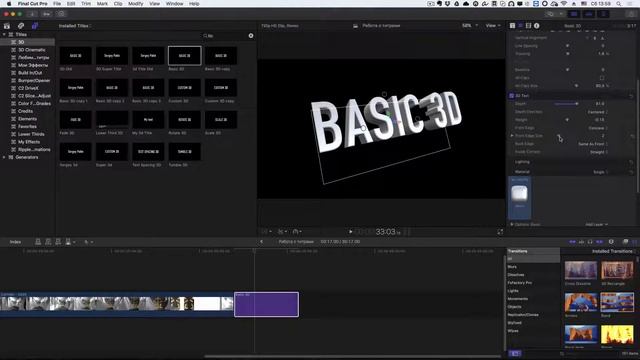Open the viewer View dropdown
The width and height of the screenshot is (640, 360).
(x=493, y=25)
